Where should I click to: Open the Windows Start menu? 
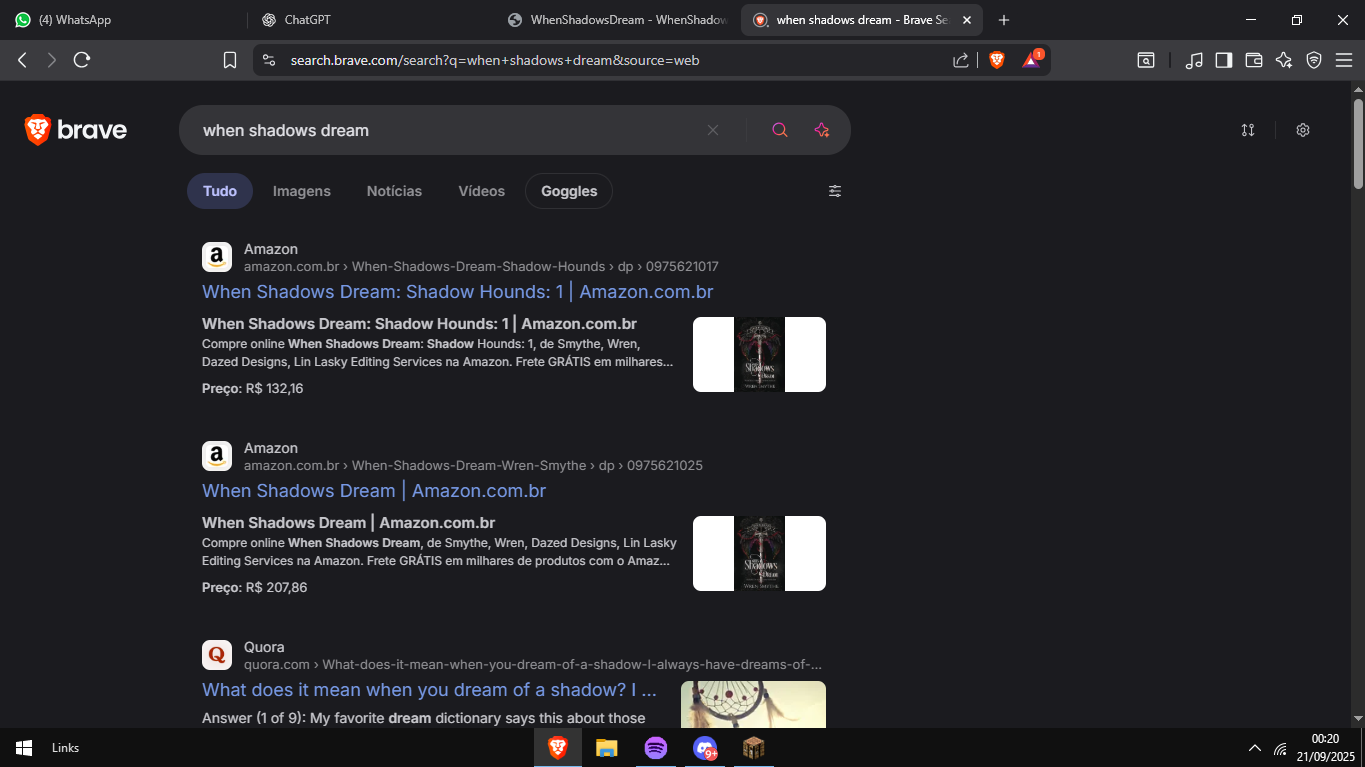[x=24, y=748]
